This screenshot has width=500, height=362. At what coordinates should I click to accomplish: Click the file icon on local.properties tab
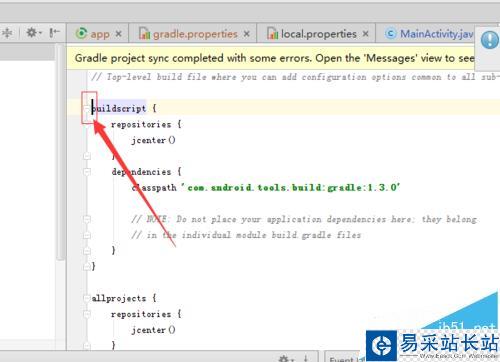tap(272, 34)
